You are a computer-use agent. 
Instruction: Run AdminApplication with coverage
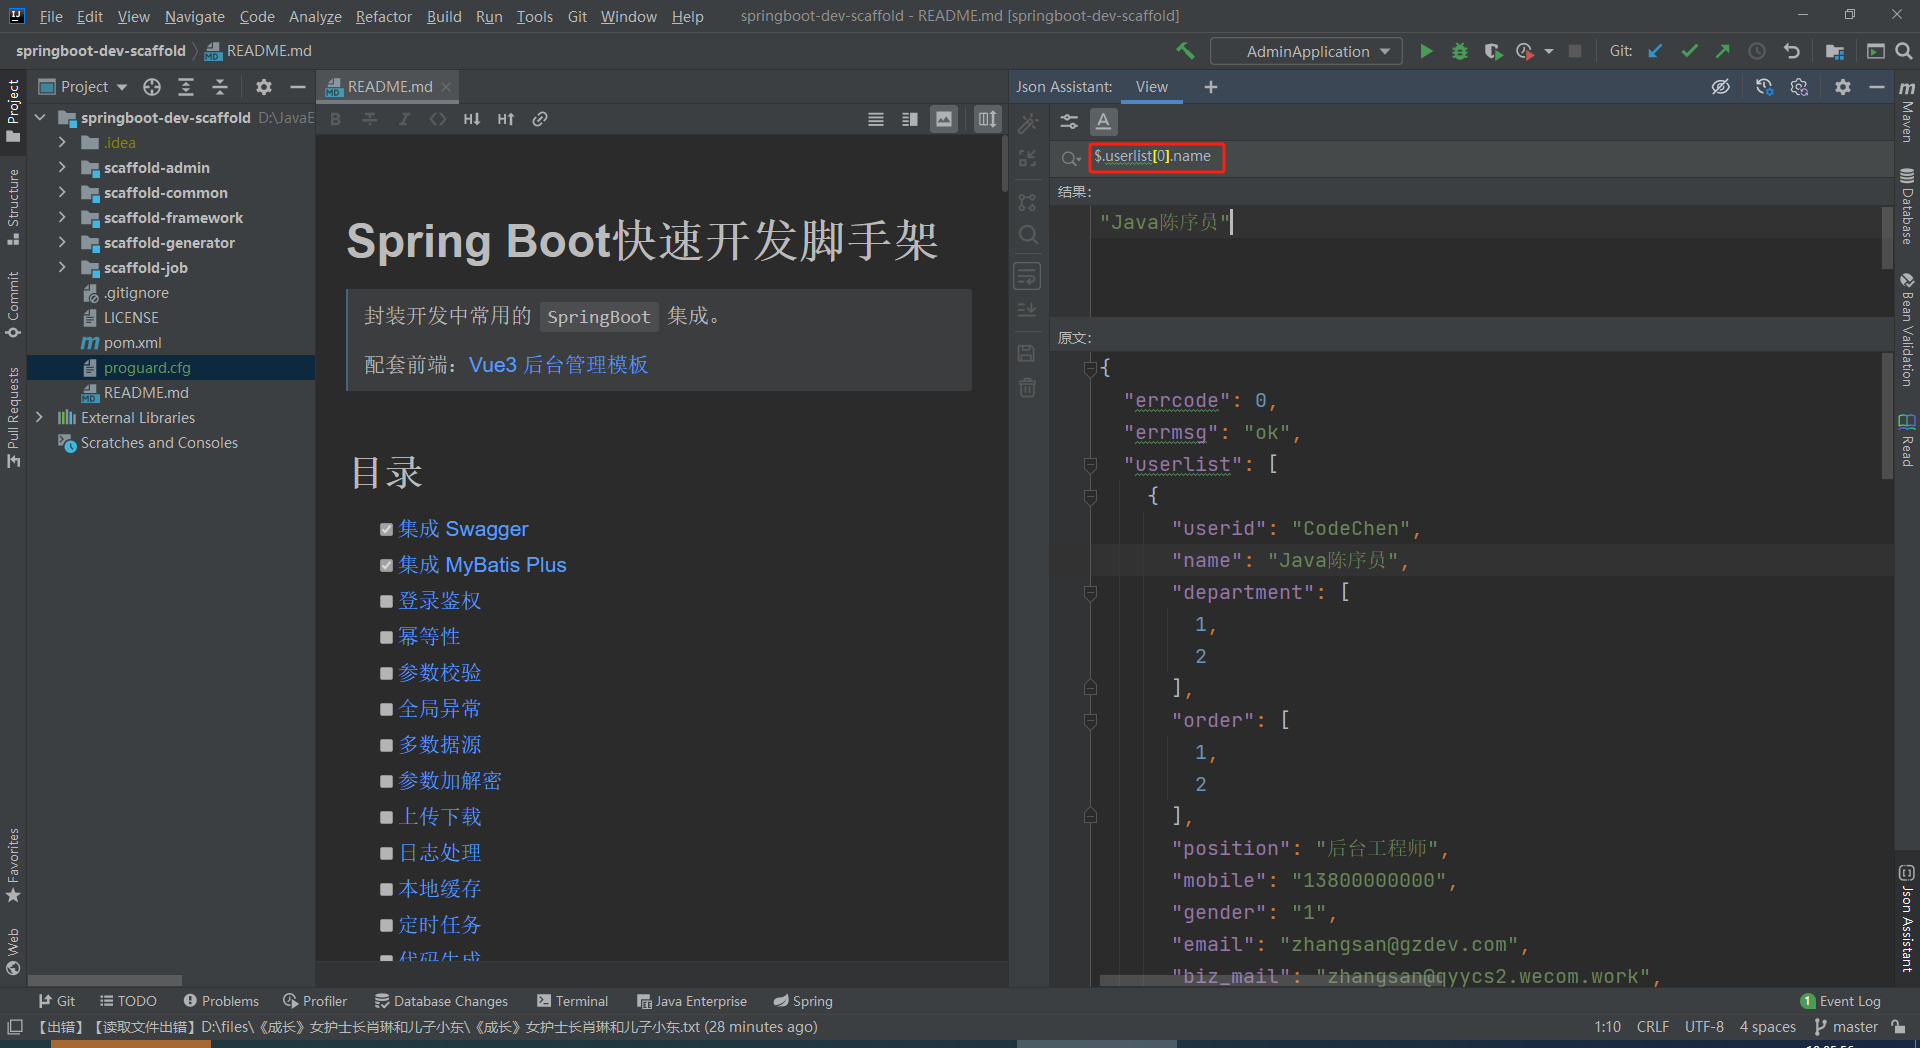coord(1494,51)
